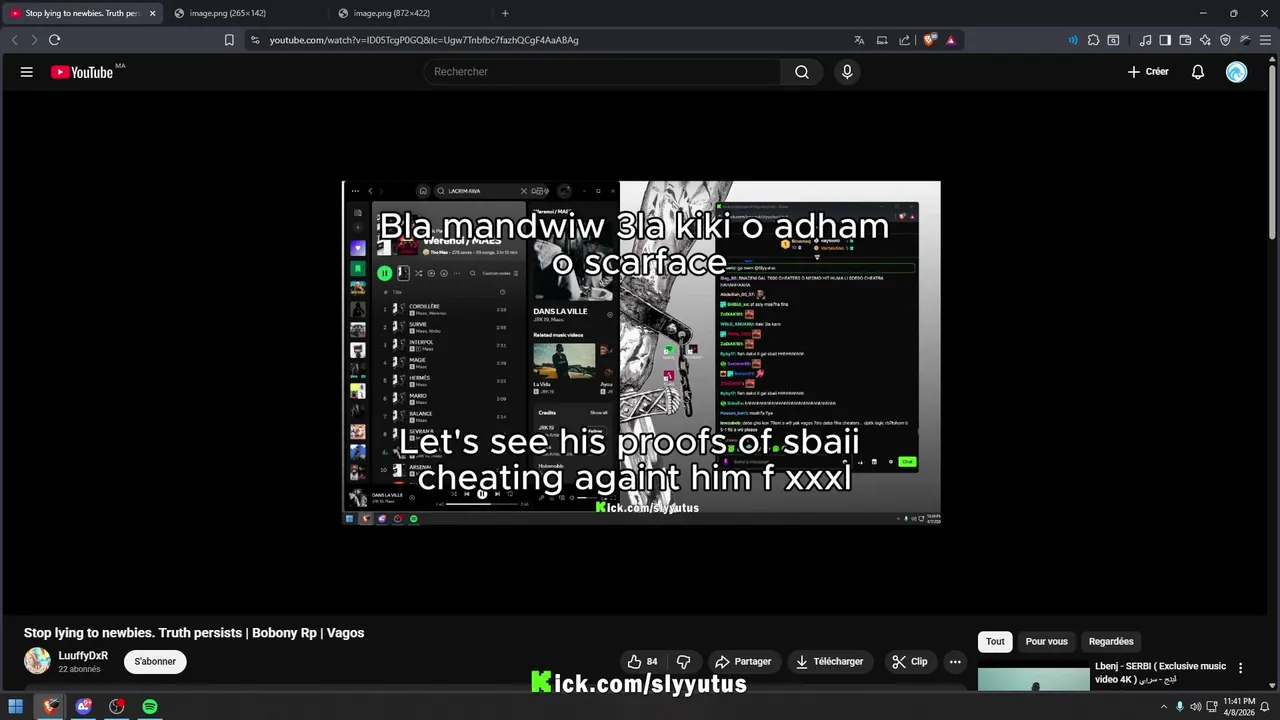1280x720 pixels.
Task: Open the Extensions puzzle icon
Action: 1093,40
